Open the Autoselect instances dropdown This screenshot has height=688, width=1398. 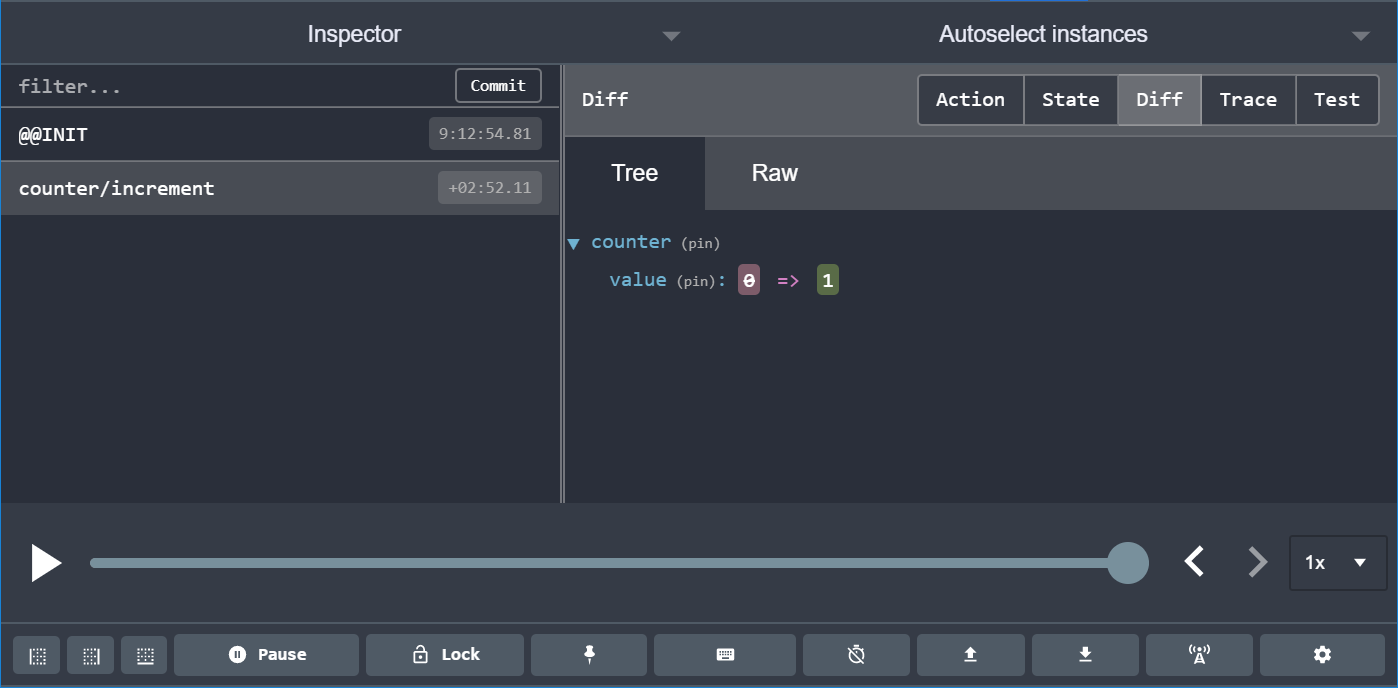(1360, 35)
